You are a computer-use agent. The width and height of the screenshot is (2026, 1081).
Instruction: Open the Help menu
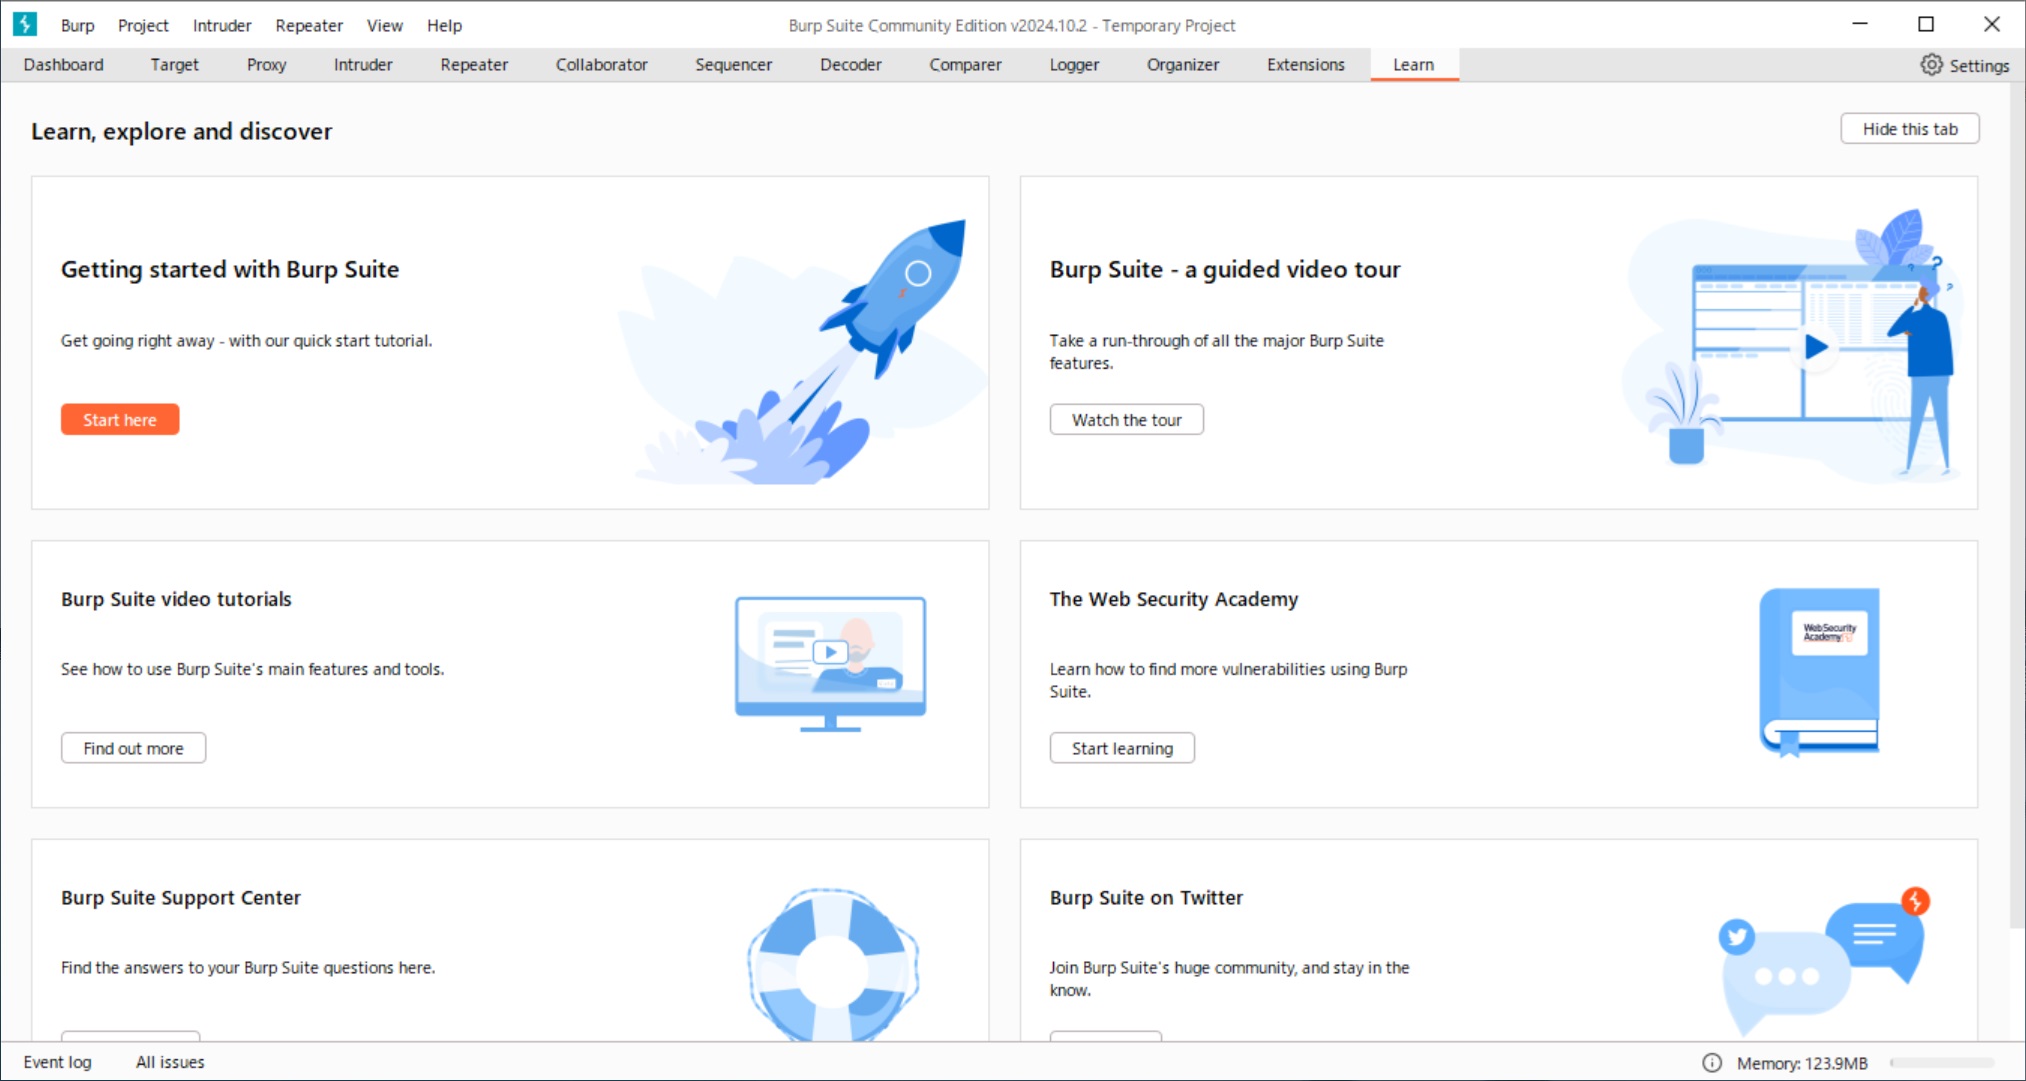(444, 25)
